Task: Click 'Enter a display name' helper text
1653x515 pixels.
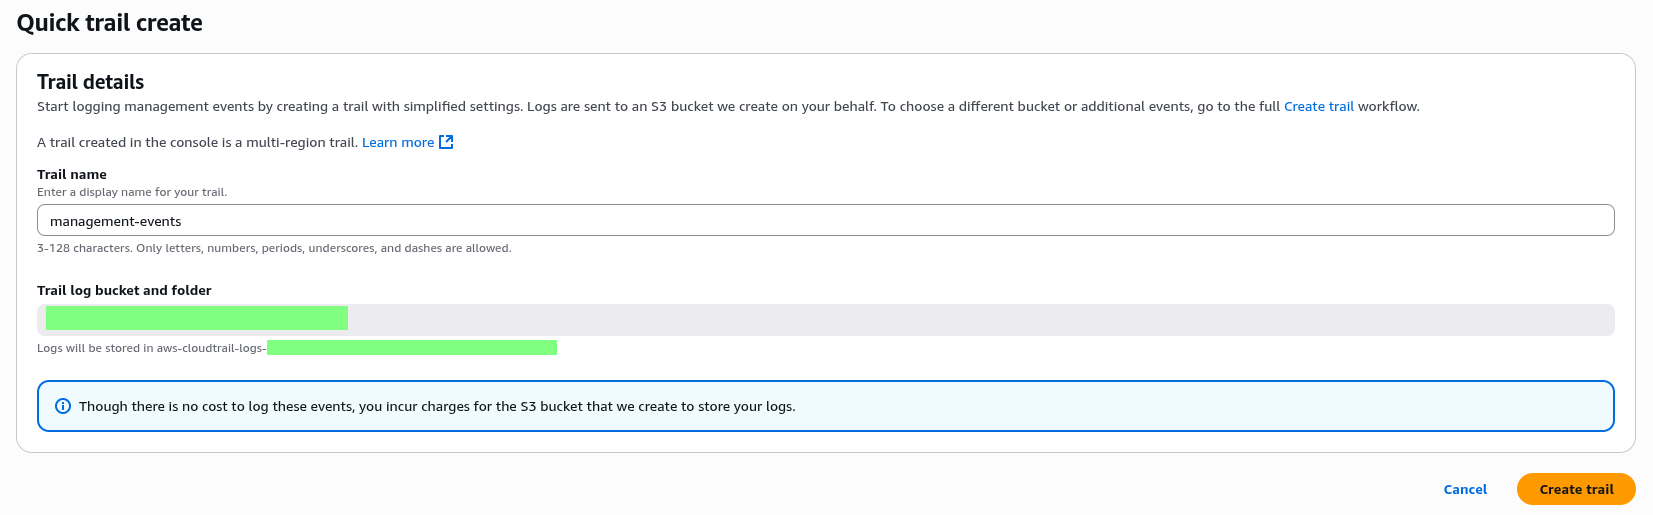Action: [x=132, y=192]
